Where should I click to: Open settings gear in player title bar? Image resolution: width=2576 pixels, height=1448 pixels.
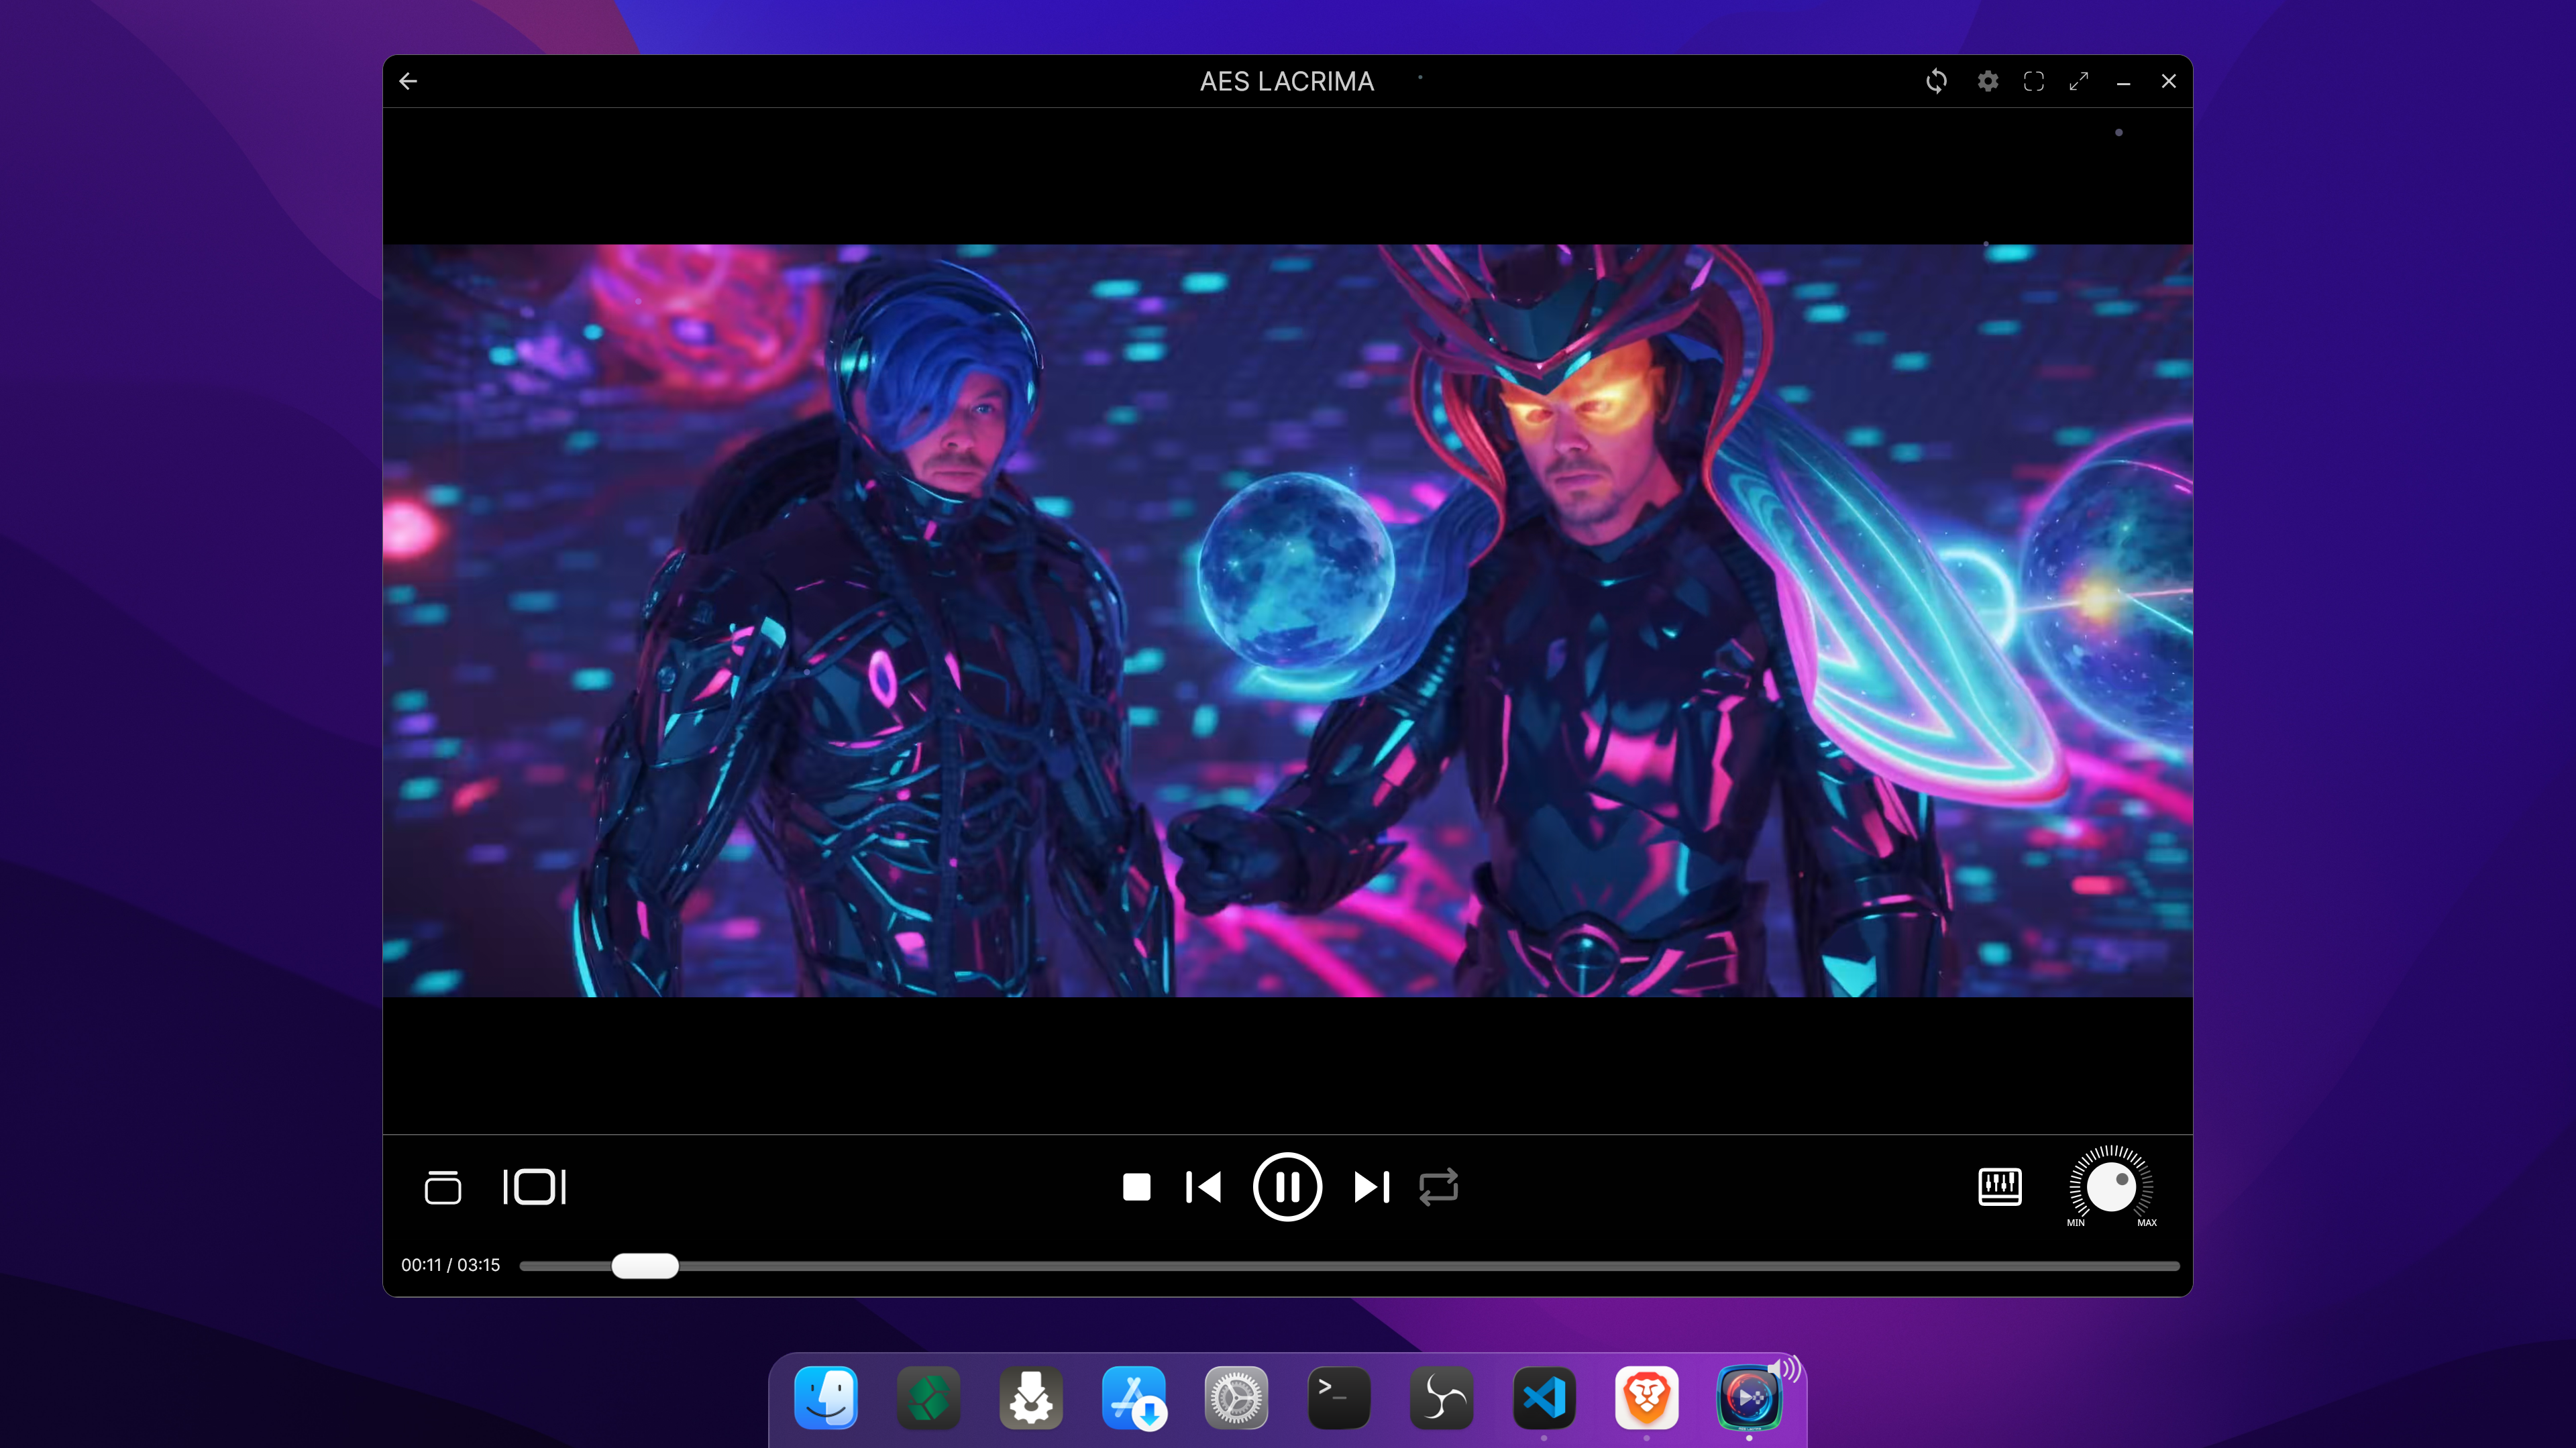pyautogui.click(x=1987, y=81)
